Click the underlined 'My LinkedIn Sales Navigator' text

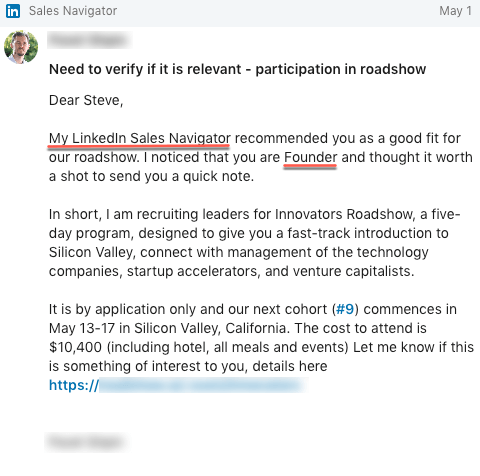click(x=140, y=139)
